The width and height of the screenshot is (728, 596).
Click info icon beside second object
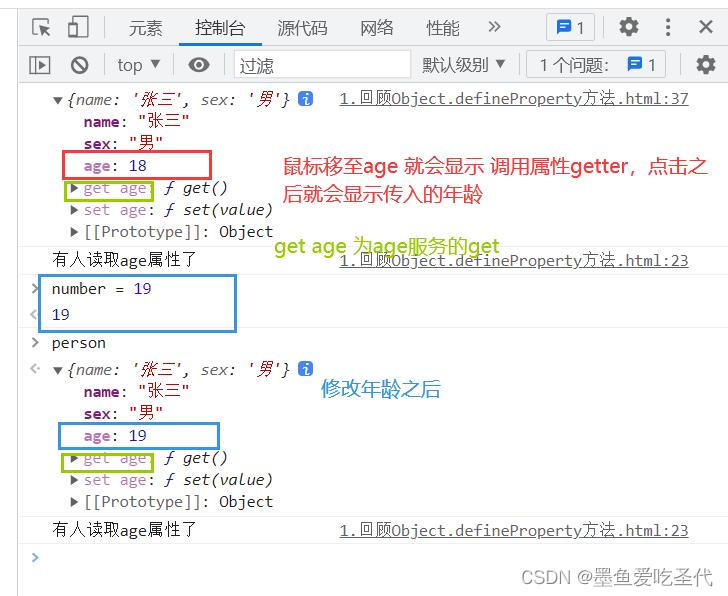coord(306,369)
